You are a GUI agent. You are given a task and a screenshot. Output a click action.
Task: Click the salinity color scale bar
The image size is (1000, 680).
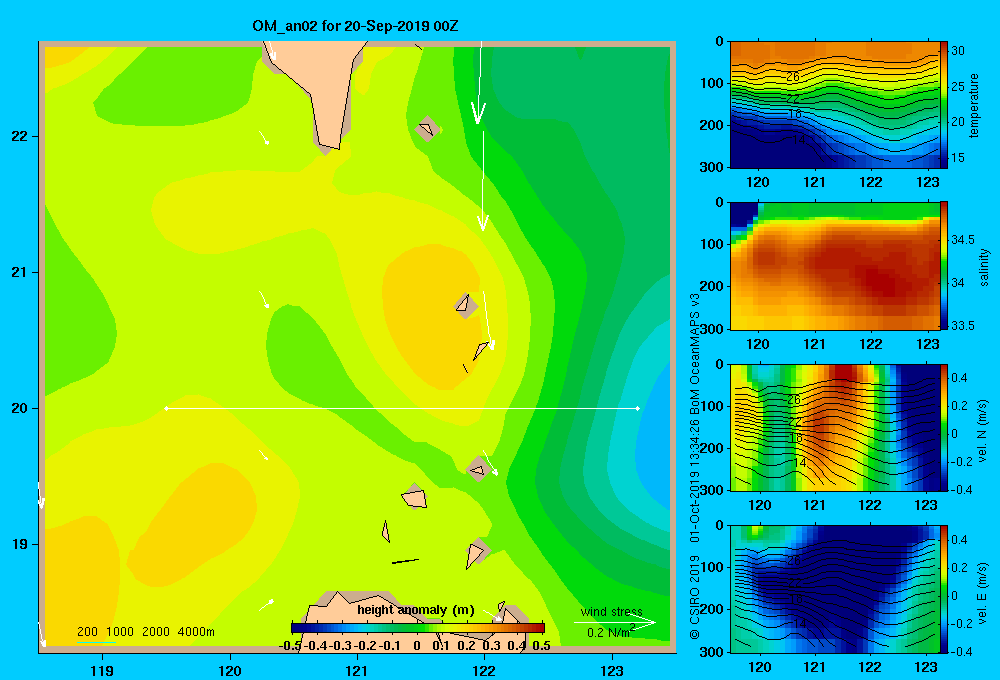click(944, 266)
